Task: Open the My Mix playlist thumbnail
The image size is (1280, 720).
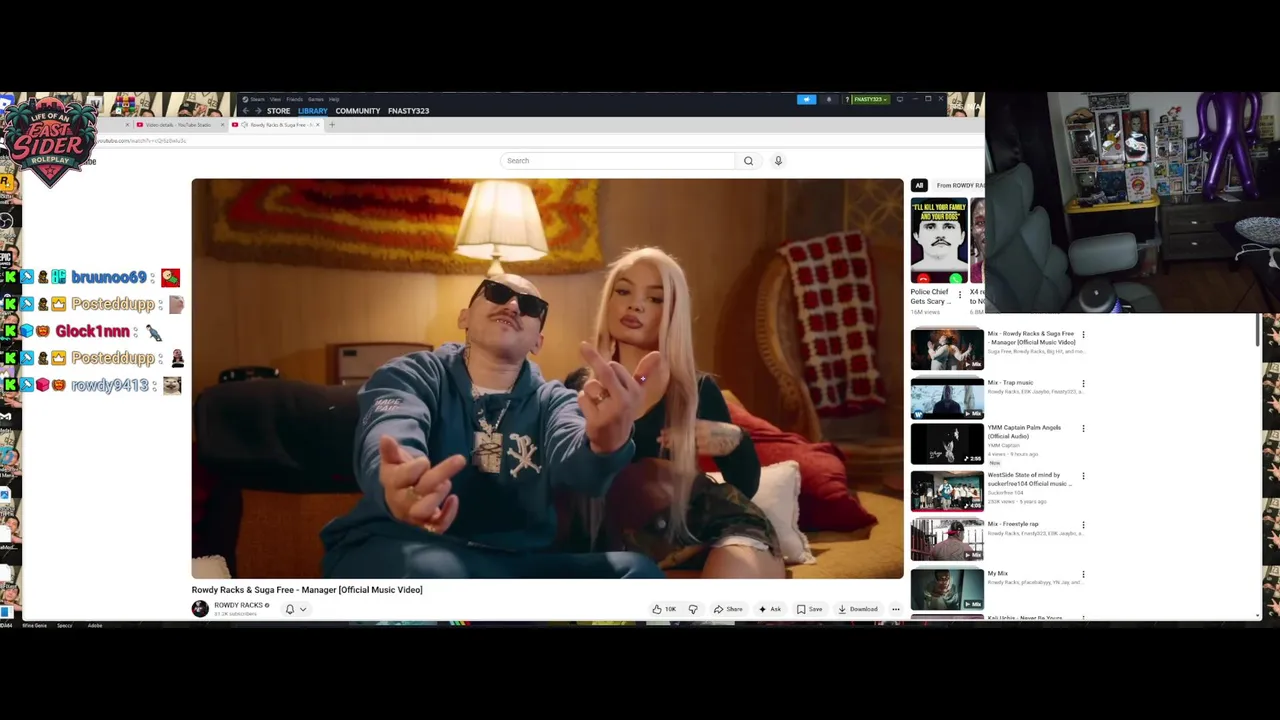Action: tap(947, 589)
